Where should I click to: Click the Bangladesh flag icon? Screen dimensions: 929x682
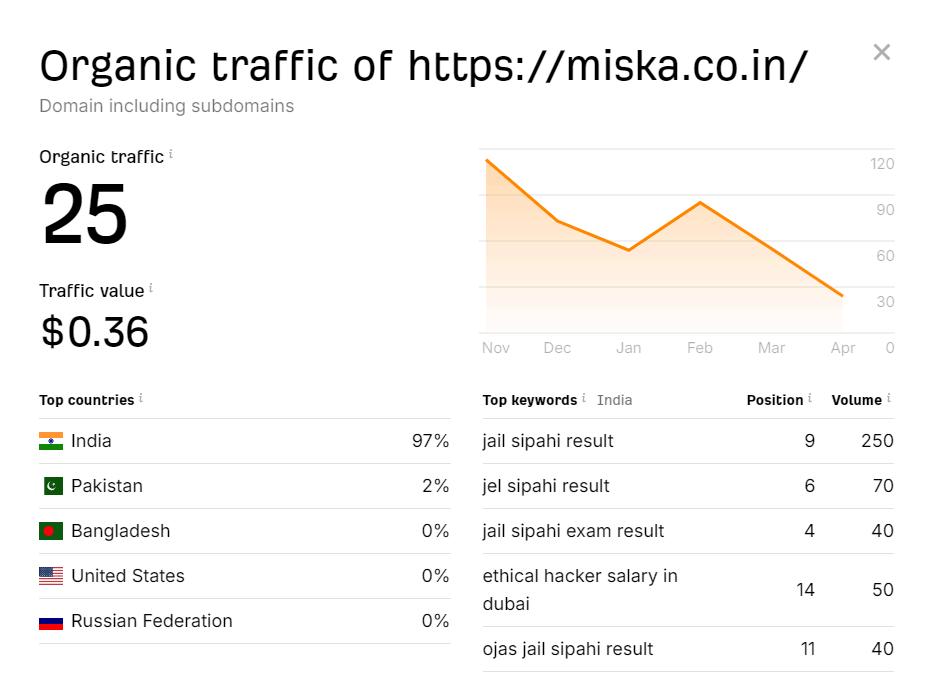51,531
